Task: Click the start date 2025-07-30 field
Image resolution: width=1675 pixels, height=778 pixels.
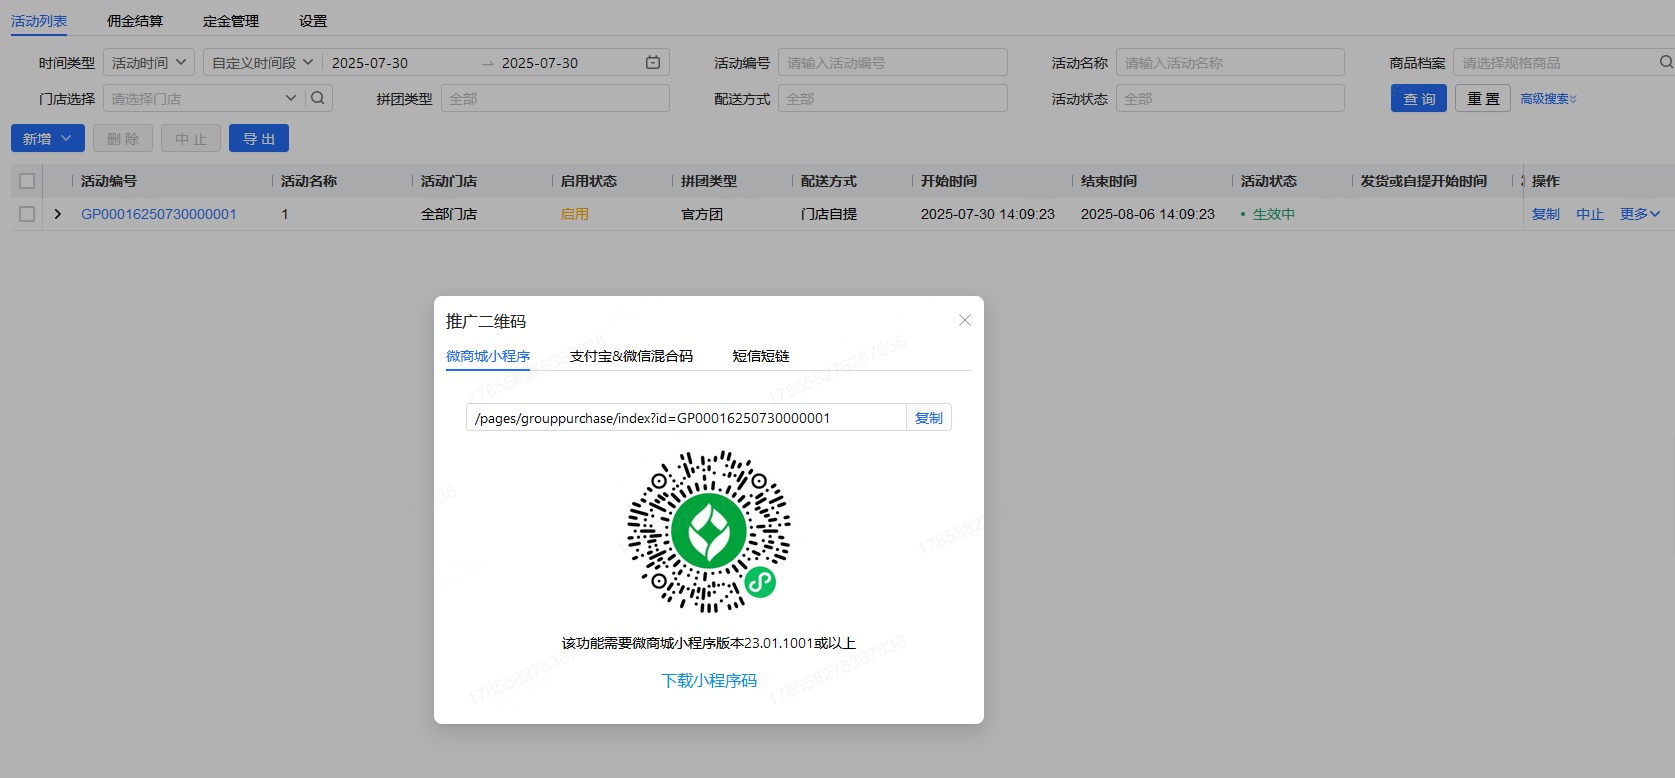Action: point(399,62)
